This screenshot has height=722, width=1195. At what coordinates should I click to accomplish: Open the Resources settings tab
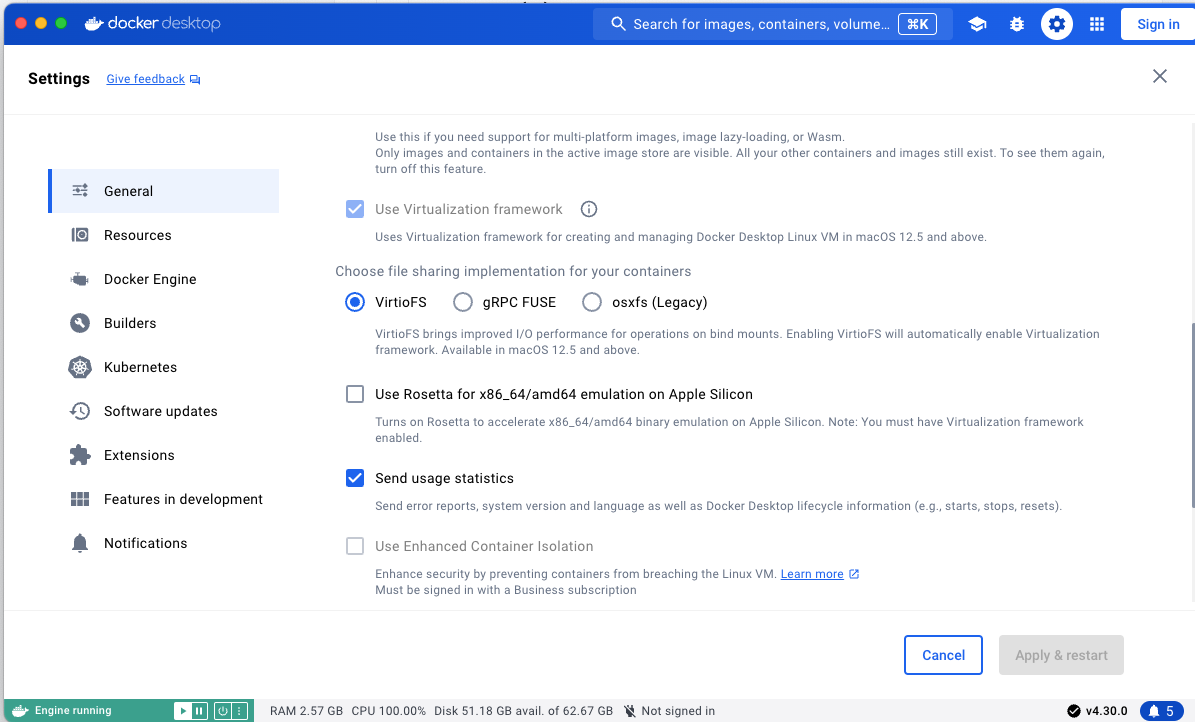coord(164,235)
